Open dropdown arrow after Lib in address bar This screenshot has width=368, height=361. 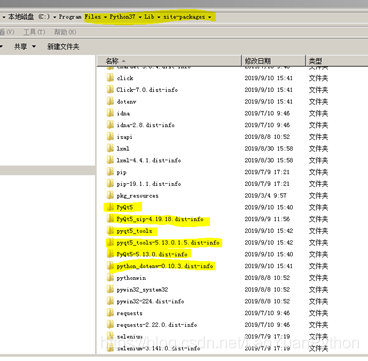click(158, 17)
